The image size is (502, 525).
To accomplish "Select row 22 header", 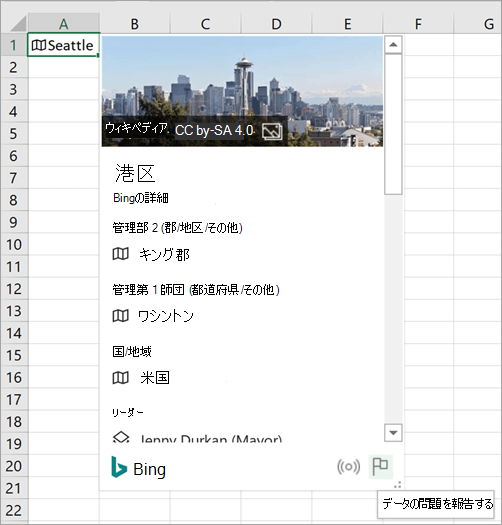I will pyautogui.click(x=14, y=510).
